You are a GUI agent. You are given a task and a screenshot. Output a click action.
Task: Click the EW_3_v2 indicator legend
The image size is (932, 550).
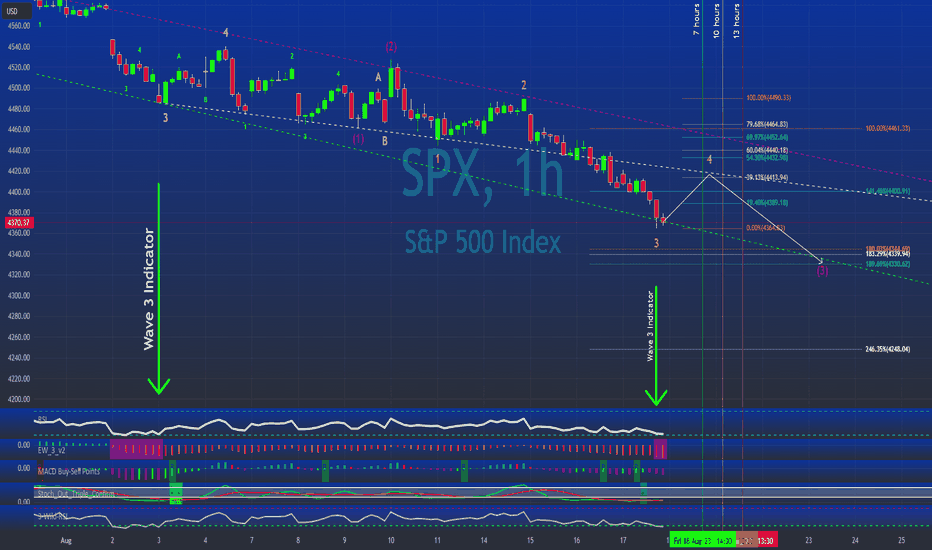[x=51, y=450]
